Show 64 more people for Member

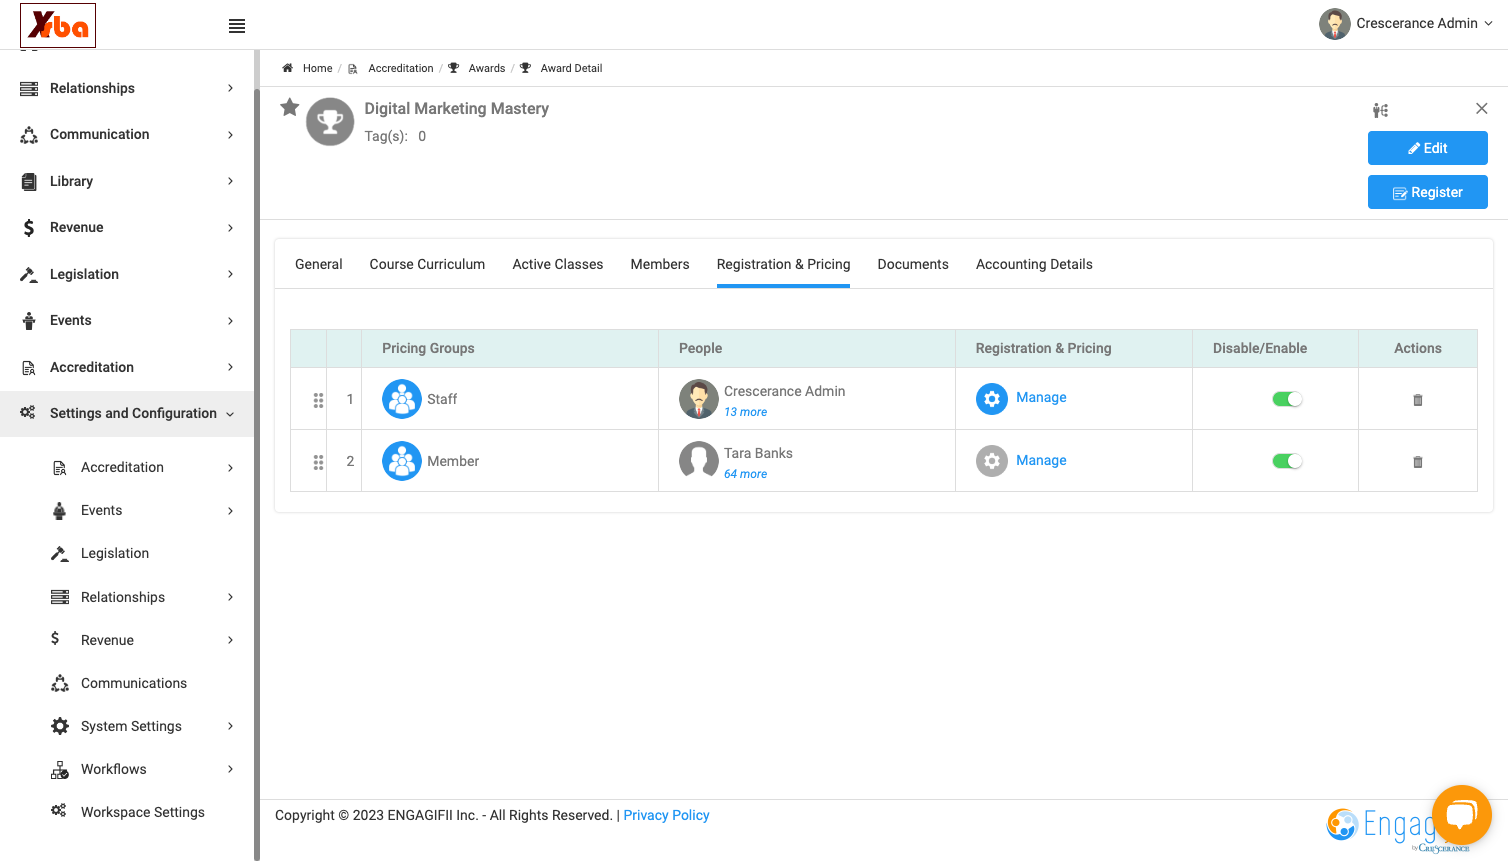pyautogui.click(x=746, y=474)
